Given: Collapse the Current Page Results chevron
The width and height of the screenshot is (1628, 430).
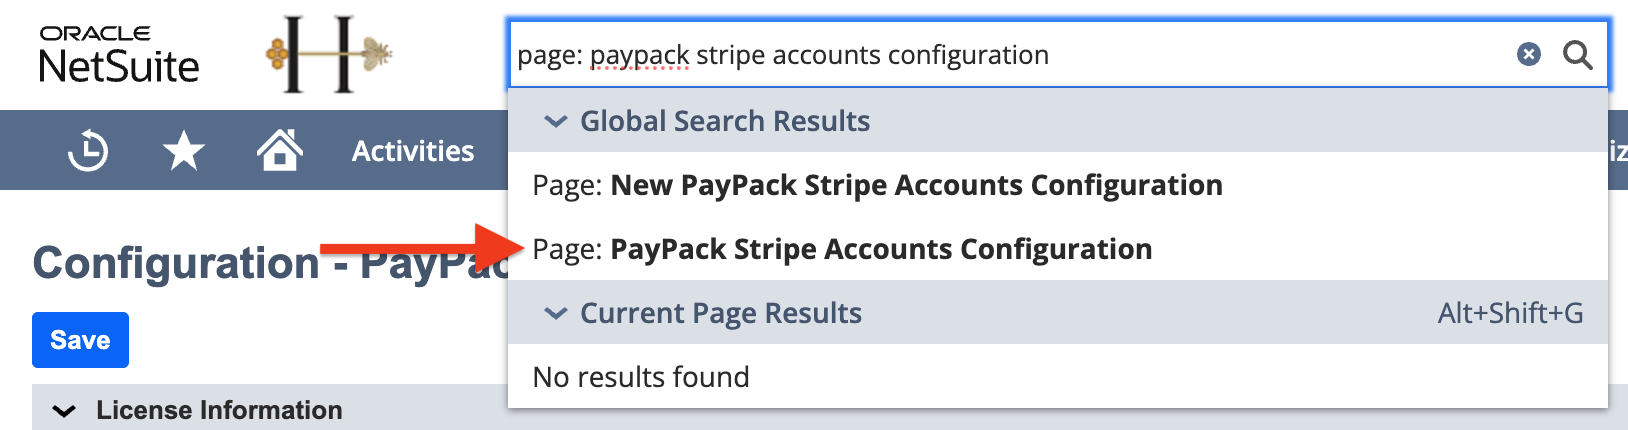Looking at the screenshot, I should (554, 313).
